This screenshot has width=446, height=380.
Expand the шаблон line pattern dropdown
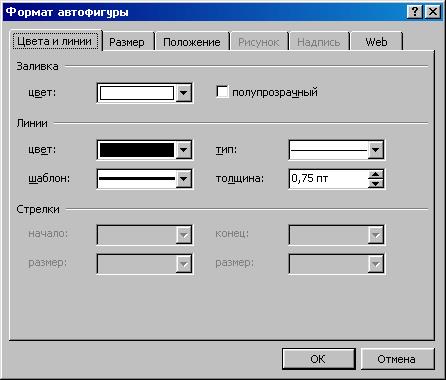(184, 179)
